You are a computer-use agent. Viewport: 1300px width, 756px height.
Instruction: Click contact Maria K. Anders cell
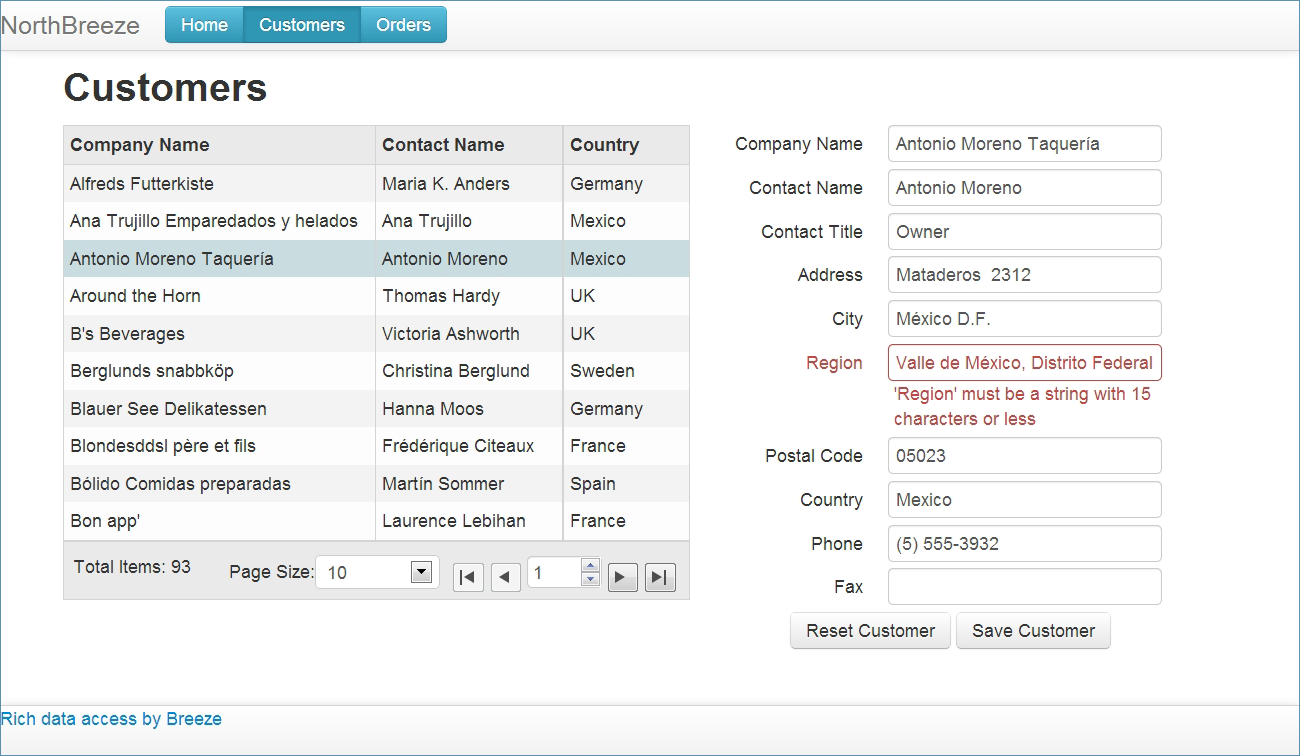click(x=469, y=184)
